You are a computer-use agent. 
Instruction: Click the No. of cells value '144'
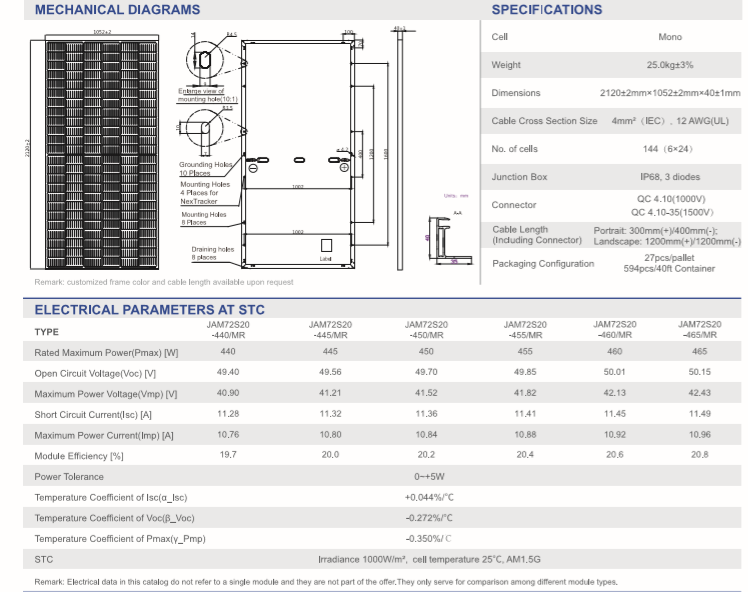(x=667, y=149)
